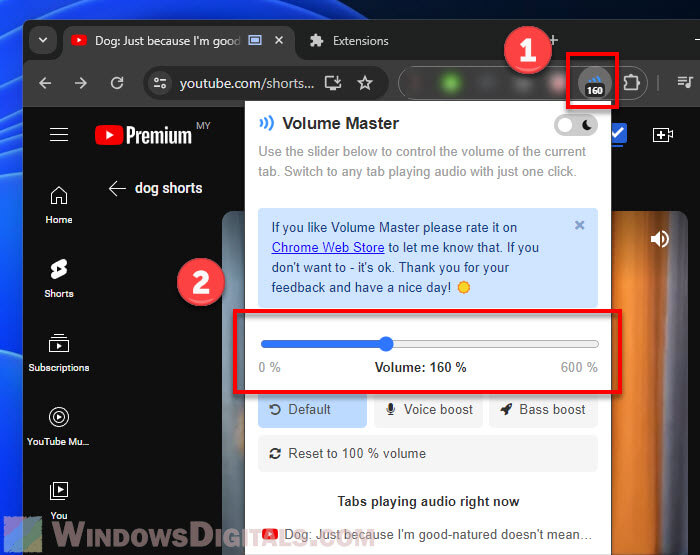Open the You section in sidebar
This screenshot has width=700, height=555.
pyautogui.click(x=59, y=501)
